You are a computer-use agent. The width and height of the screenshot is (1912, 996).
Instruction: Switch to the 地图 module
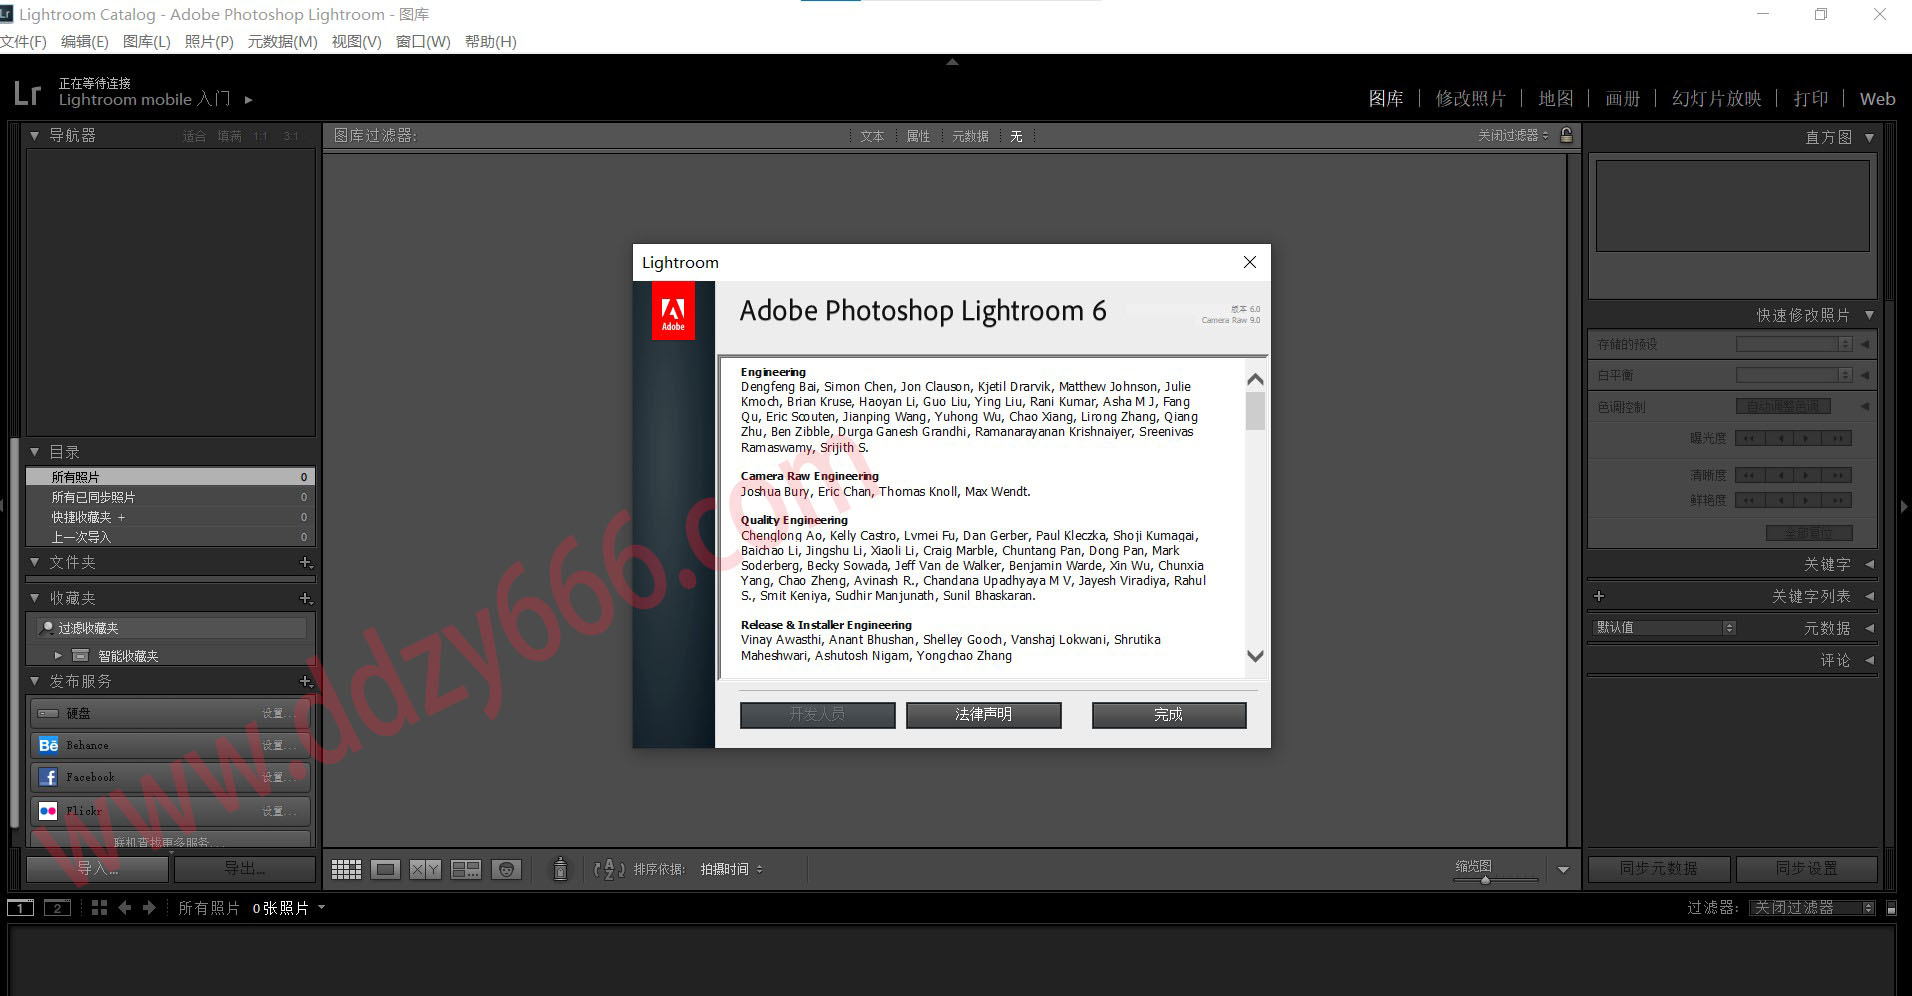pos(1555,98)
